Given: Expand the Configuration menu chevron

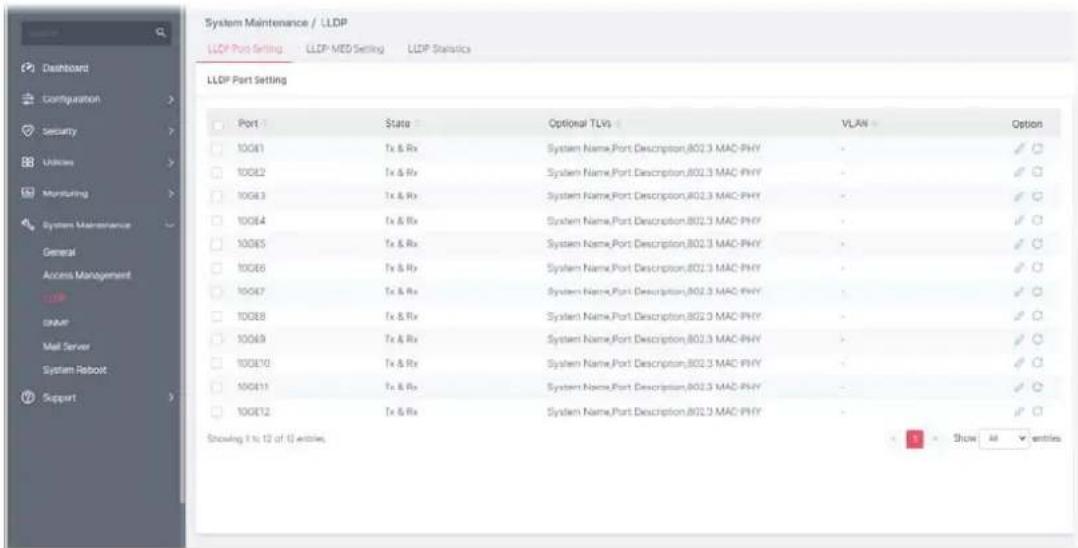Looking at the screenshot, I should [170, 100].
